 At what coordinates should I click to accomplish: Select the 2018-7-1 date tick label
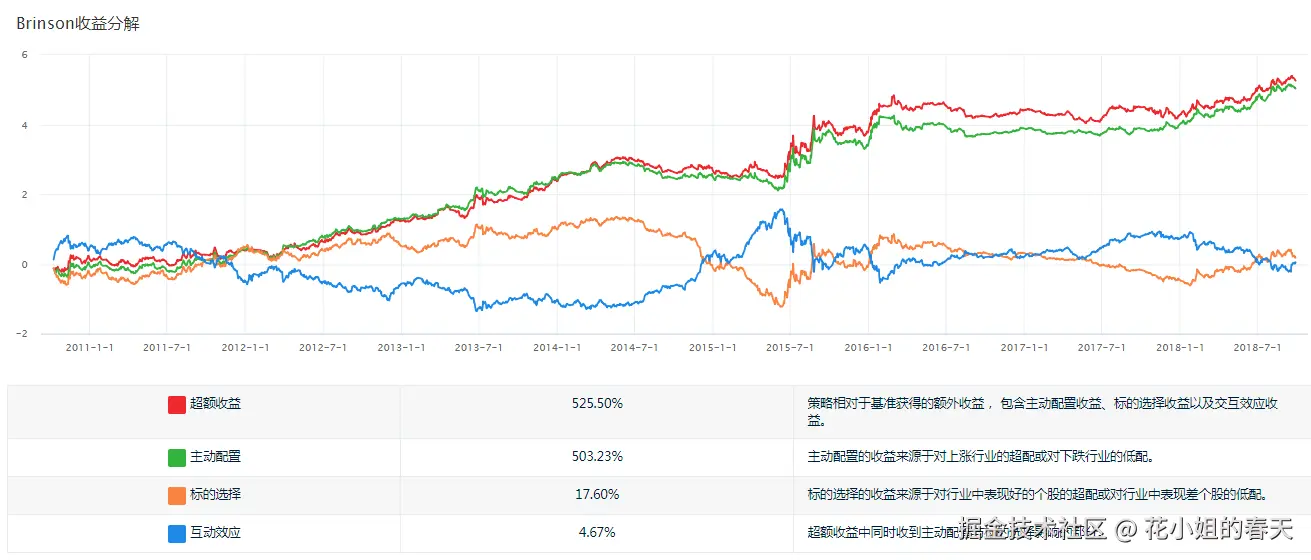pos(1257,347)
